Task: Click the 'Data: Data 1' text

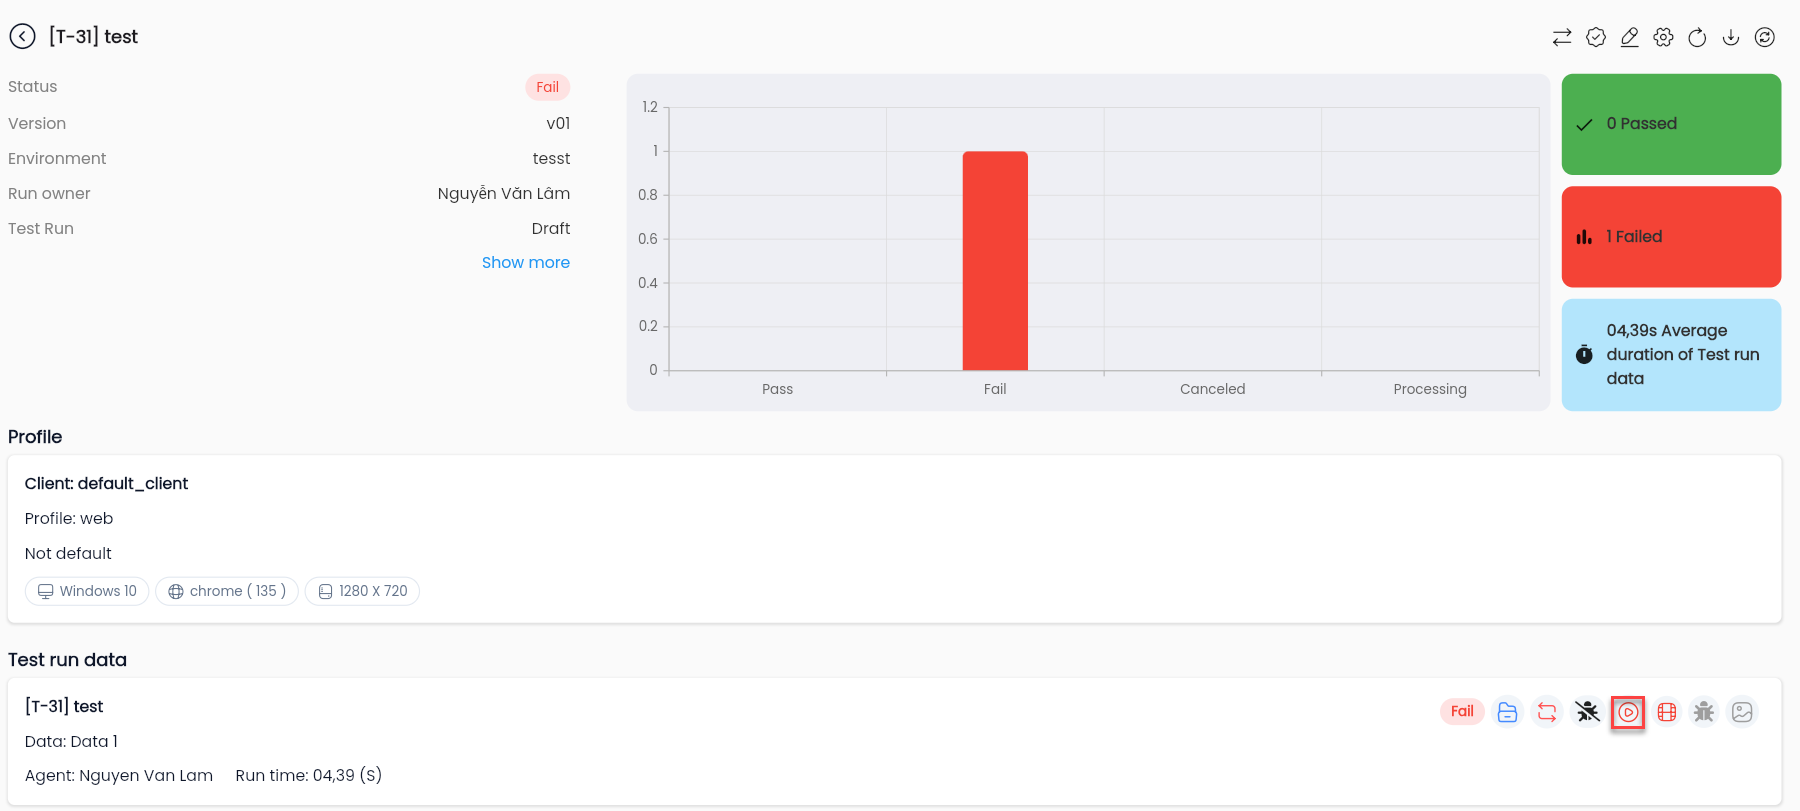Action: coord(71,742)
